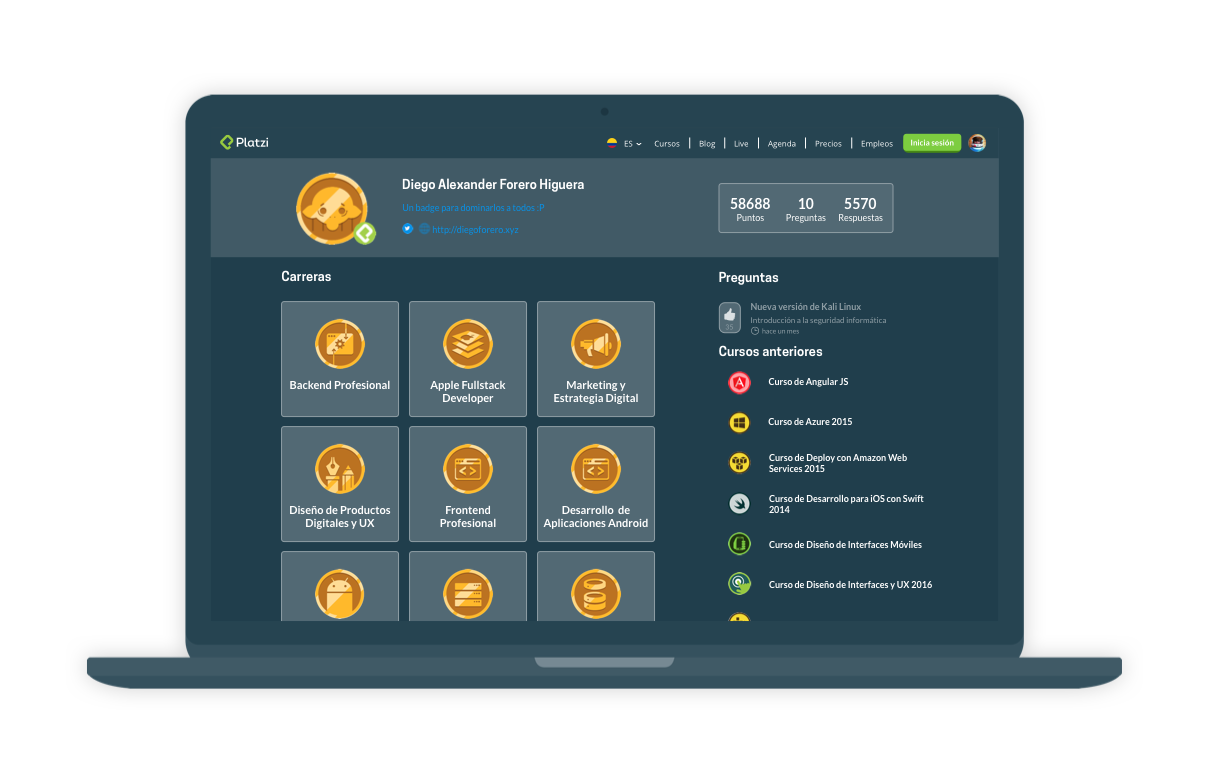Open Curso de Diseño de Interfaces Móviles
The width and height of the screenshot is (1209, 773).
click(845, 545)
